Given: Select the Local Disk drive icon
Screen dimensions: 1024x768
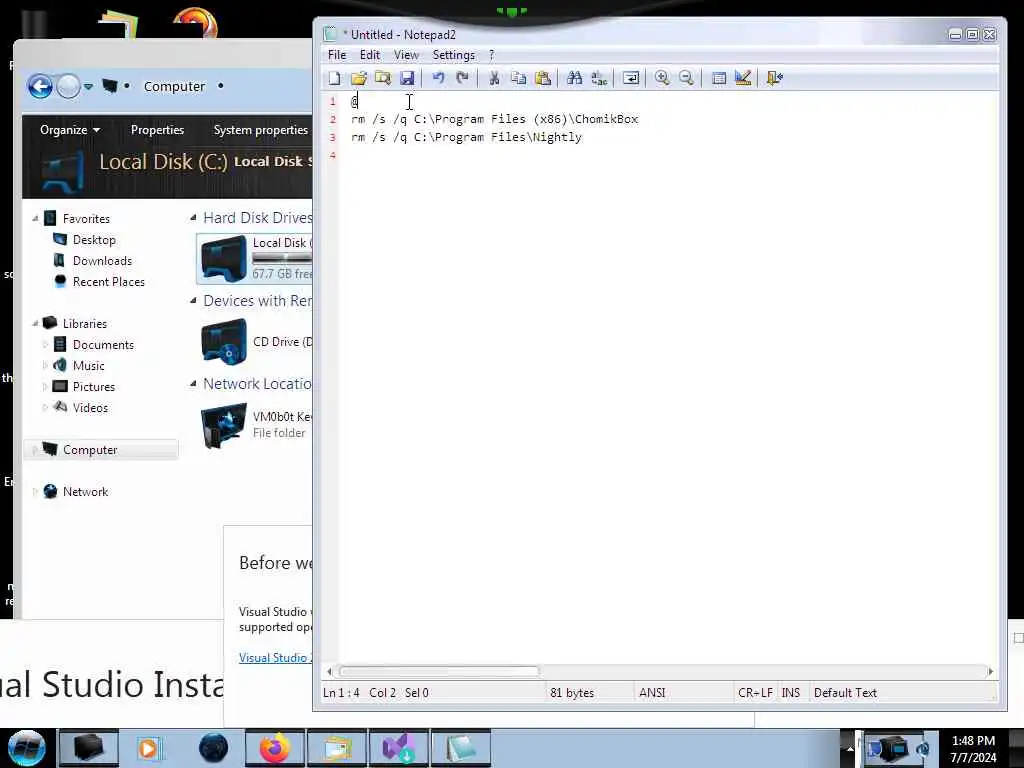Looking at the screenshot, I should 223,259.
